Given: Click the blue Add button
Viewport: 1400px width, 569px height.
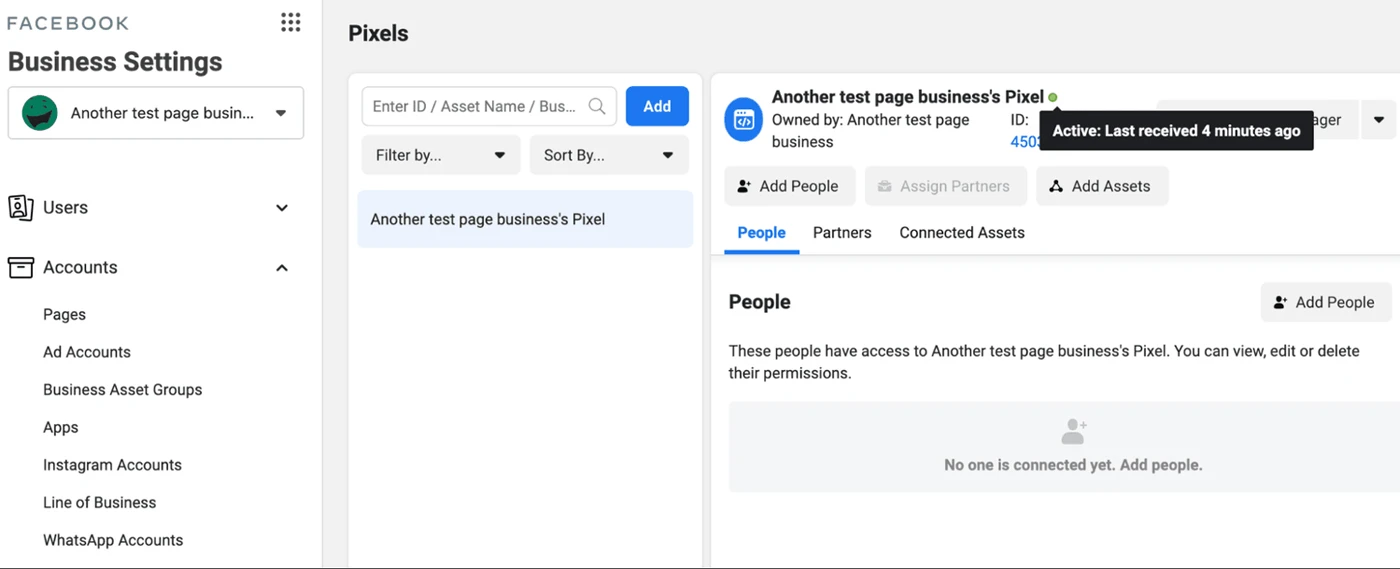Looking at the screenshot, I should (657, 106).
